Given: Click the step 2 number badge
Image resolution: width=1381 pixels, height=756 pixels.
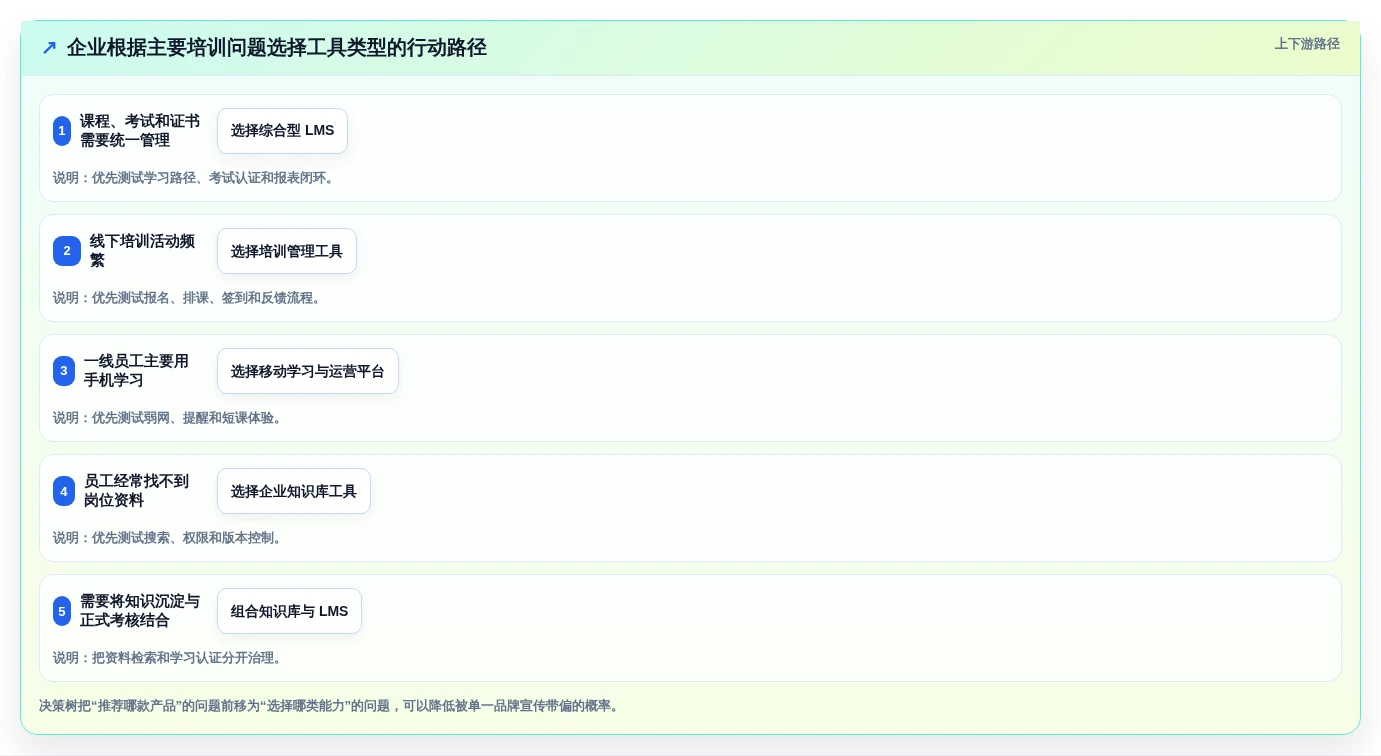Looking at the screenshot, I should (x=67, y=251).
